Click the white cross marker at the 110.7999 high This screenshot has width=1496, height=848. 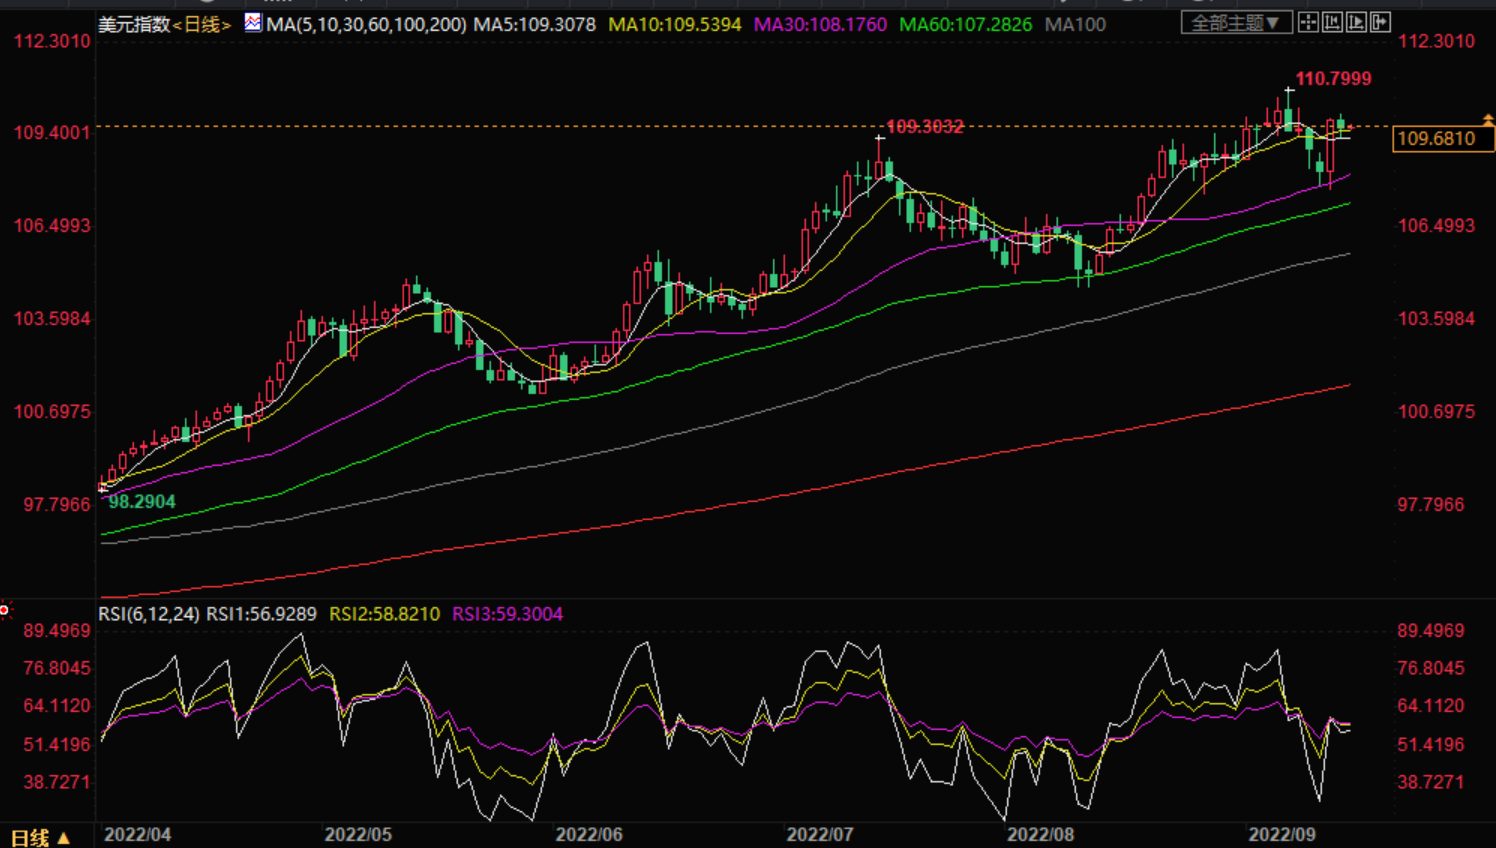click(x=1290, y=92)
